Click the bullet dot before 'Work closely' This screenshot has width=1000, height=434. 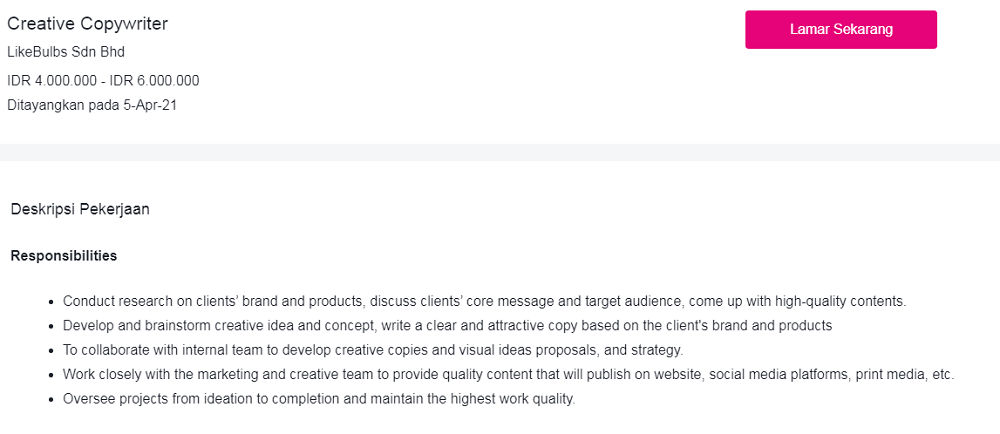coord(51,376)
